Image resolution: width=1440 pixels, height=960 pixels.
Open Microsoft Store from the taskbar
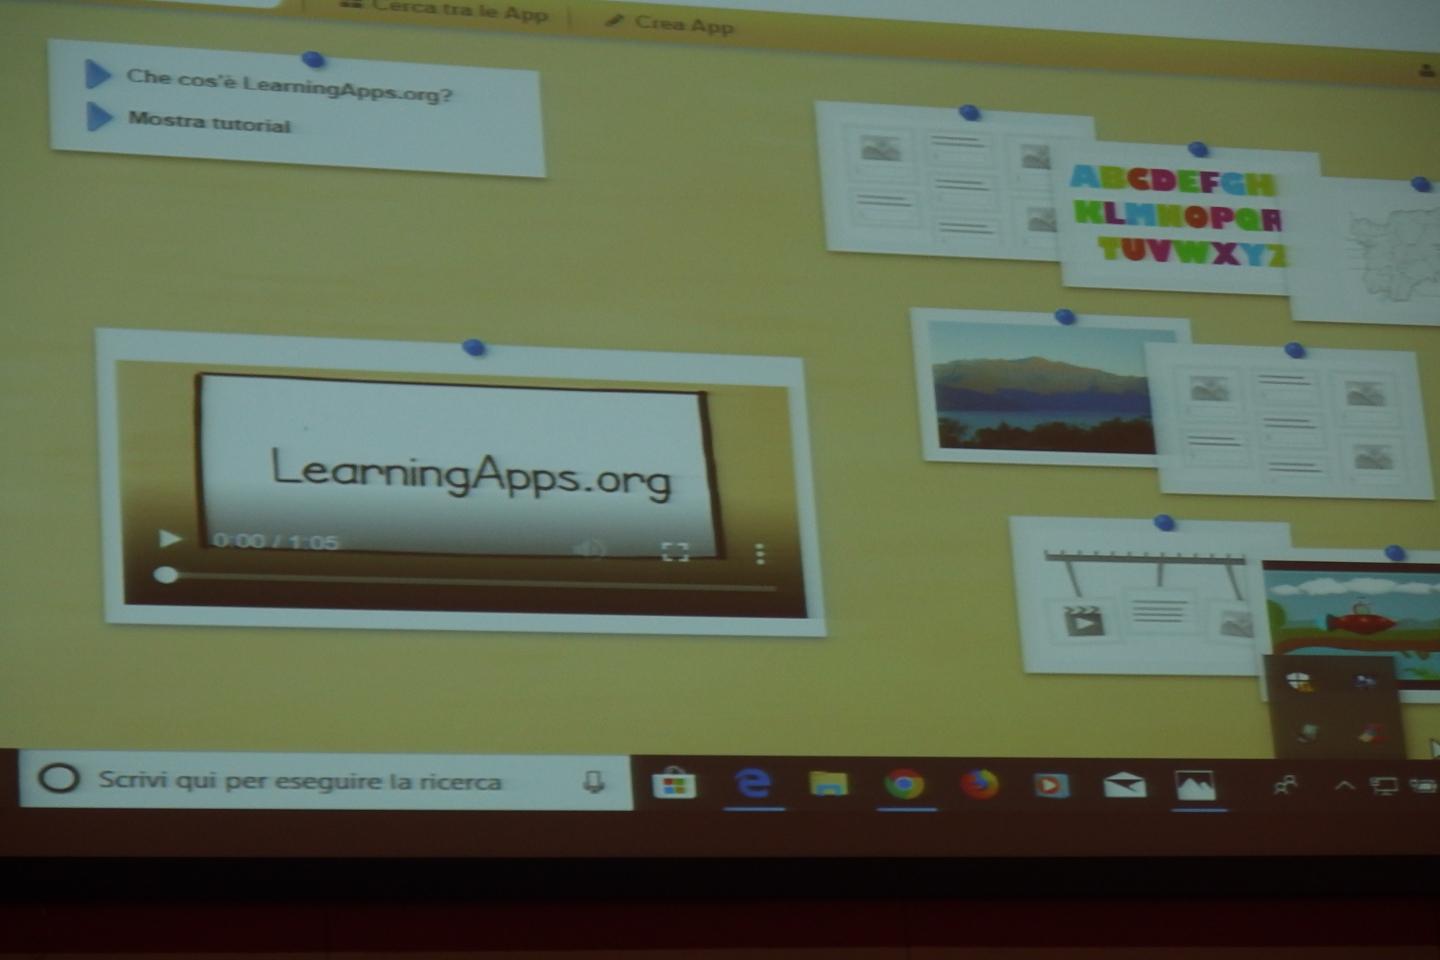[674, 784]
